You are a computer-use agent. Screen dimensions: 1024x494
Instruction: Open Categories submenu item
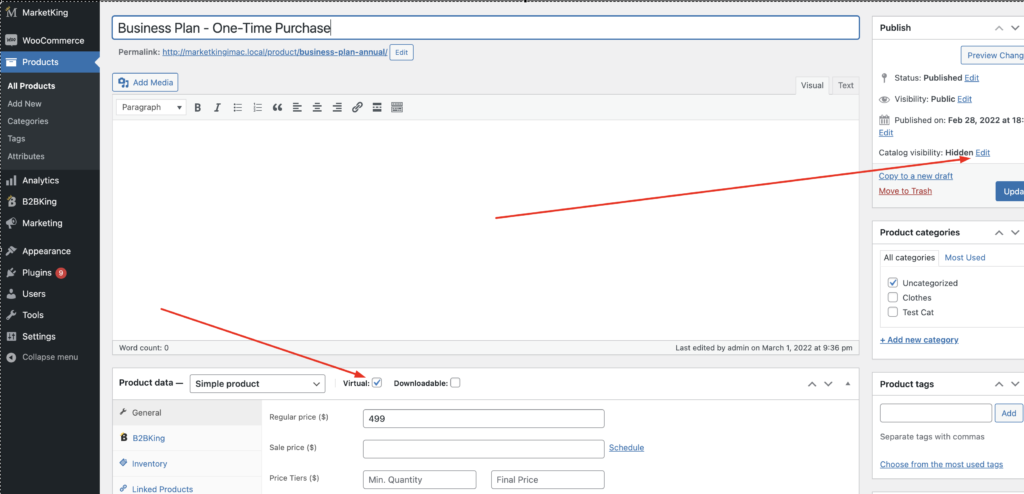coord(28,122)
